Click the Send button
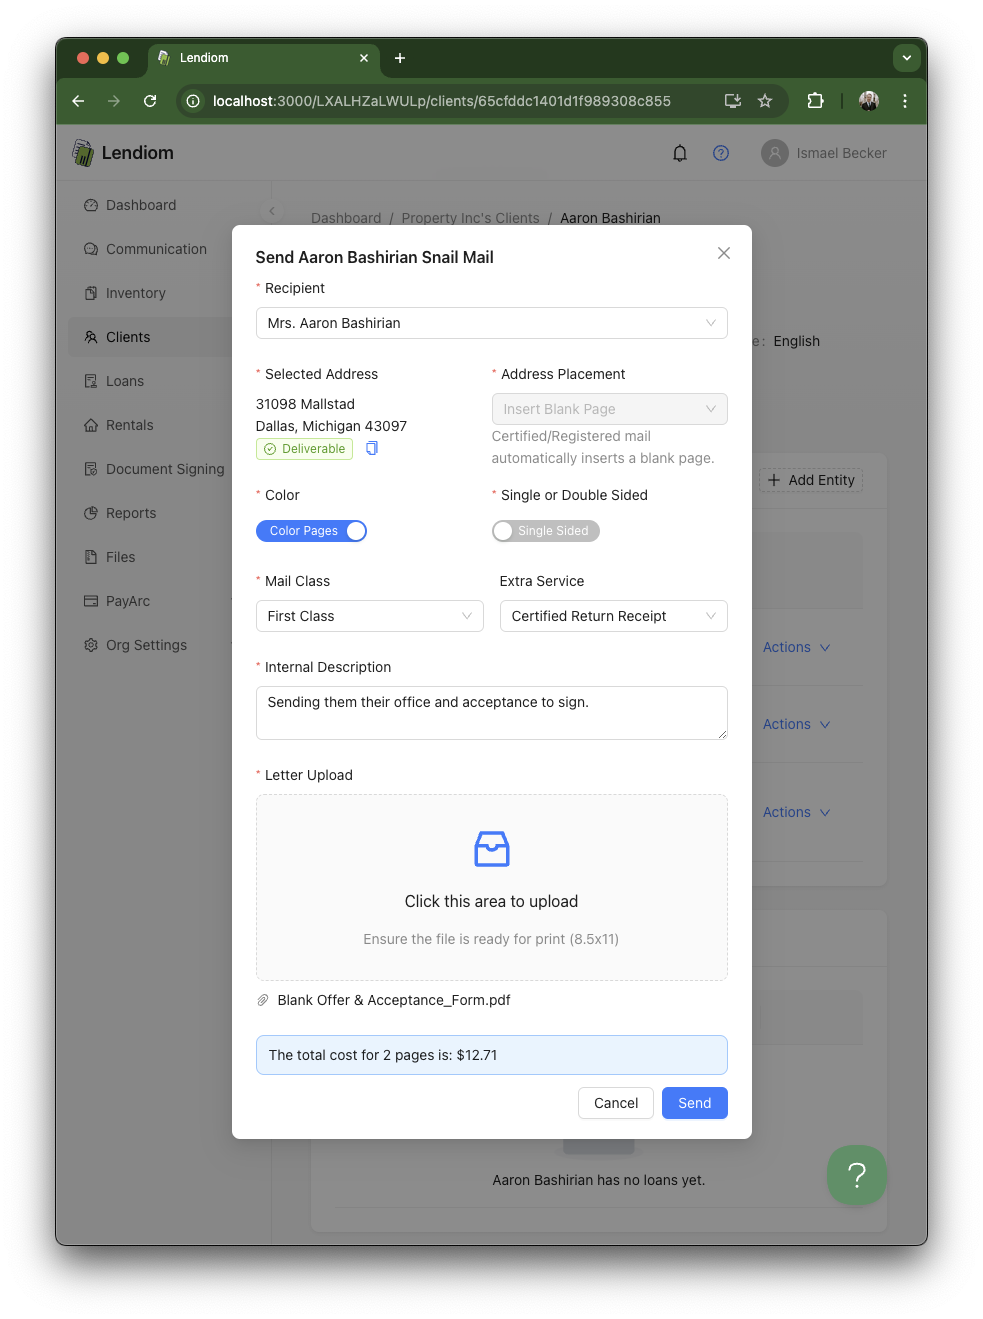The width and height of the screenshot is (983, 1319). [695, 1103]
